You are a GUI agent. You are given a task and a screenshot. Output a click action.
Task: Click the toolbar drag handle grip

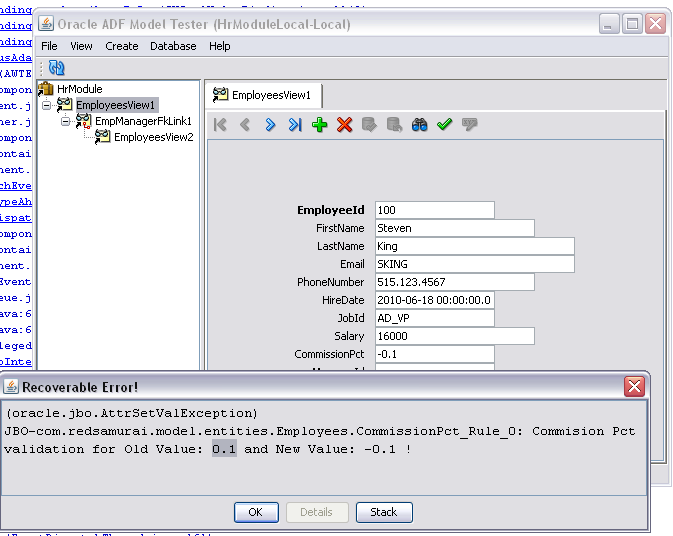[x=41, y=68]
